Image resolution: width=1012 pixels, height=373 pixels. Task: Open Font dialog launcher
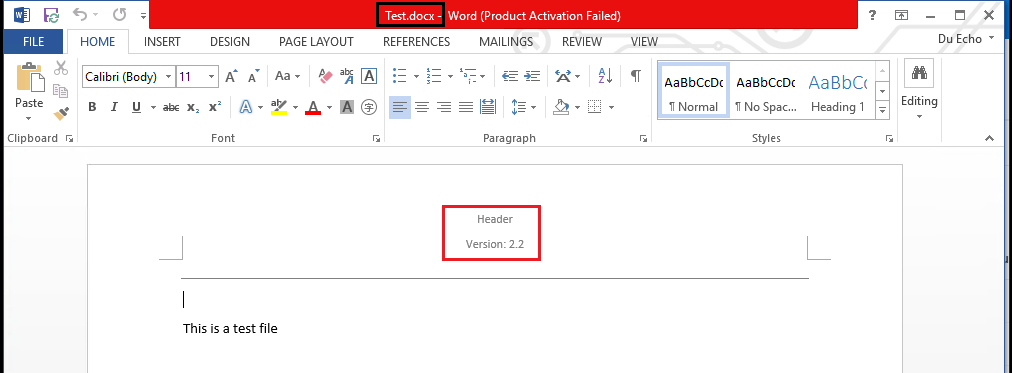coord(376,138)
